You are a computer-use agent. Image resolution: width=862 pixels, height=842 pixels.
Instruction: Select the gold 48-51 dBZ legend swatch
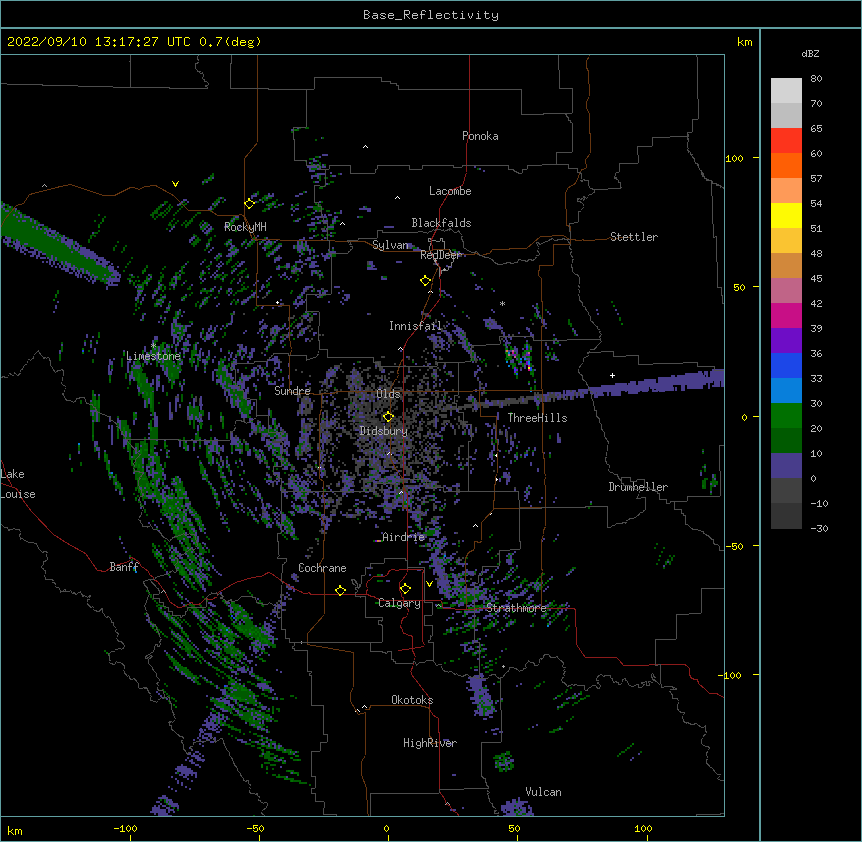tap(786, 240)
